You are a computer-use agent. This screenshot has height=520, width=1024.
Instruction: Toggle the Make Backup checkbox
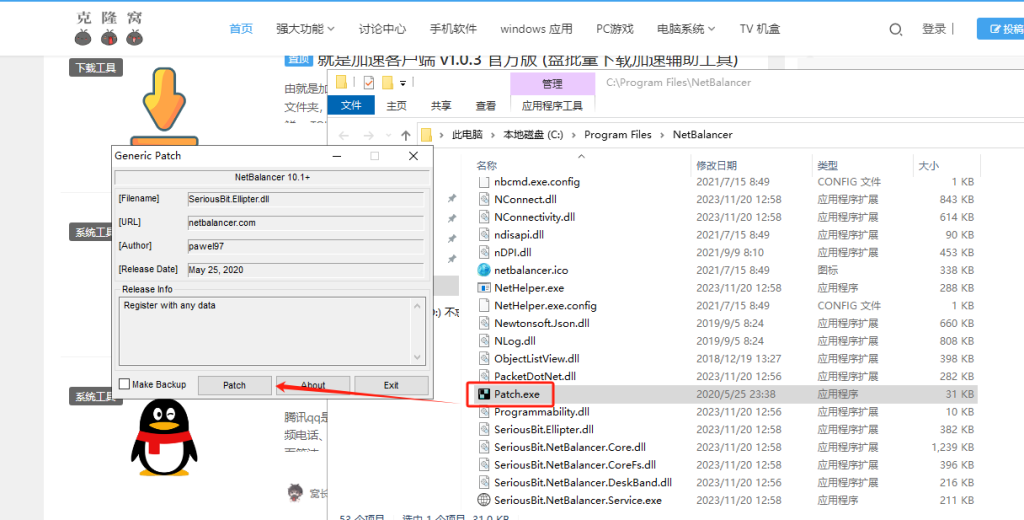124,384
